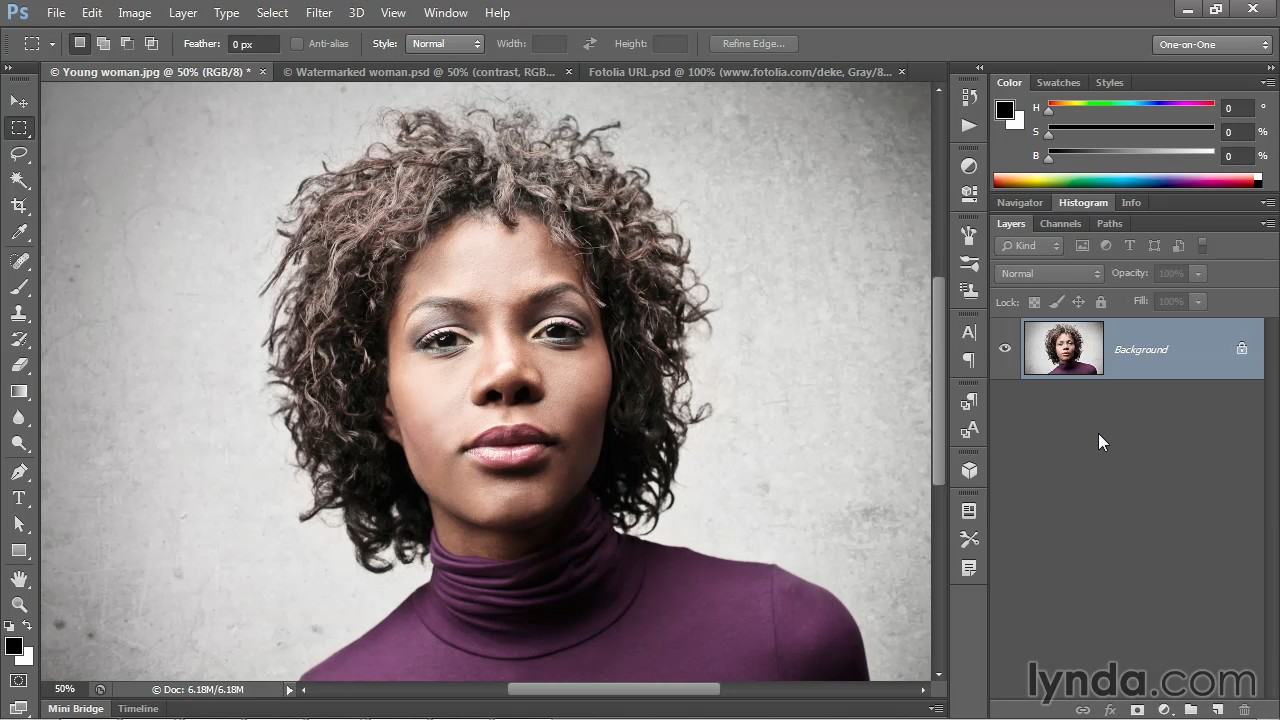1280x720 pixels.
Task: Select the Hand tool
Action: [x=19, y=579]
